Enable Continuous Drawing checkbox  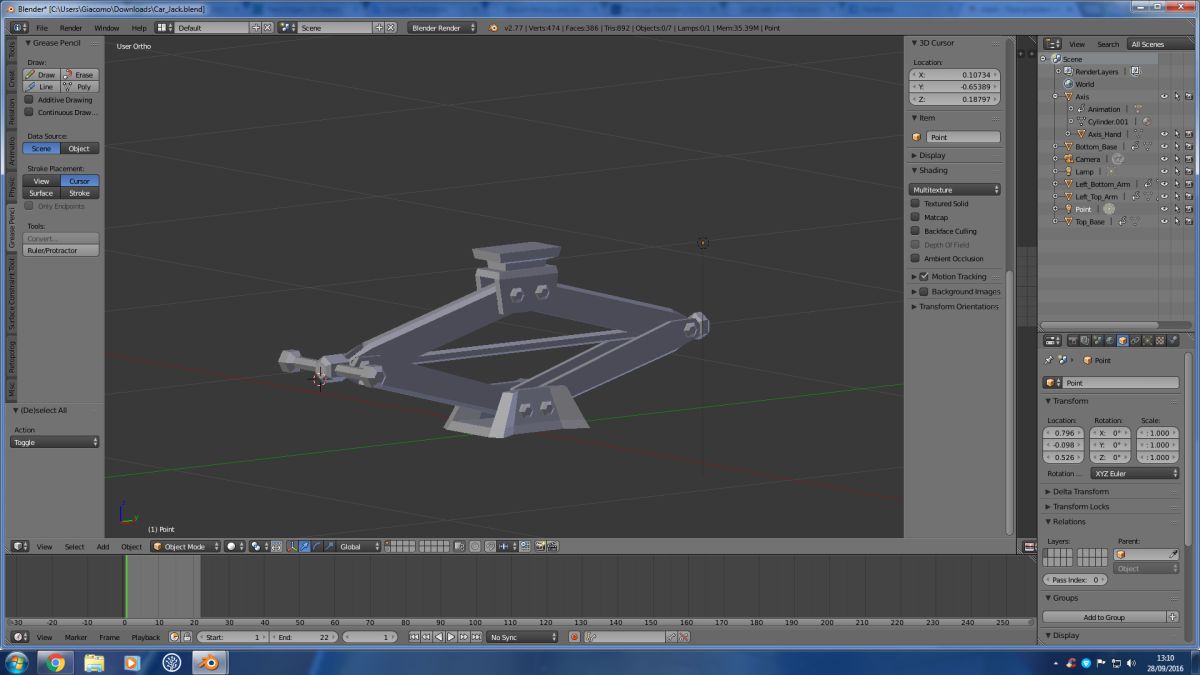click(x=29, y=112)
